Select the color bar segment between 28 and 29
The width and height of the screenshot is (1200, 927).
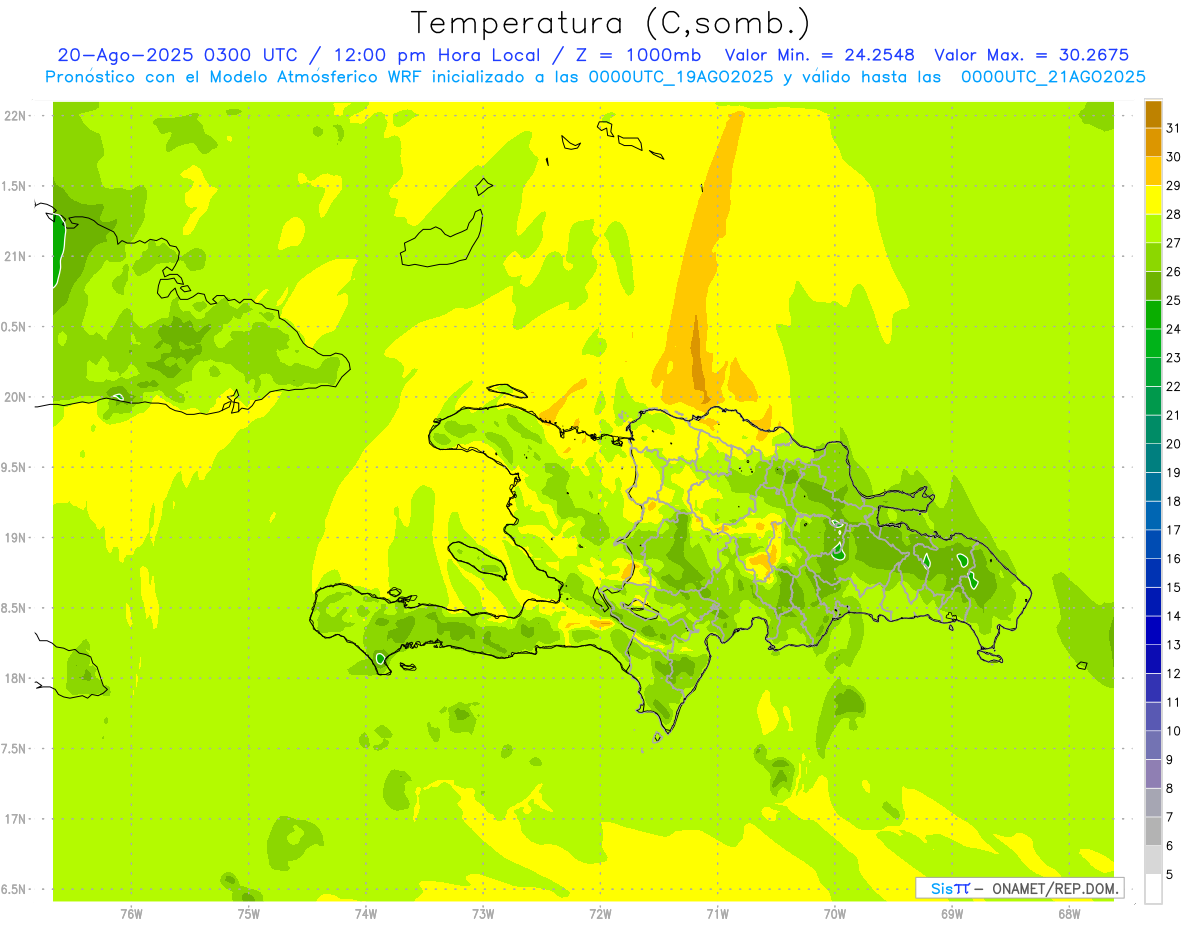1153,200
